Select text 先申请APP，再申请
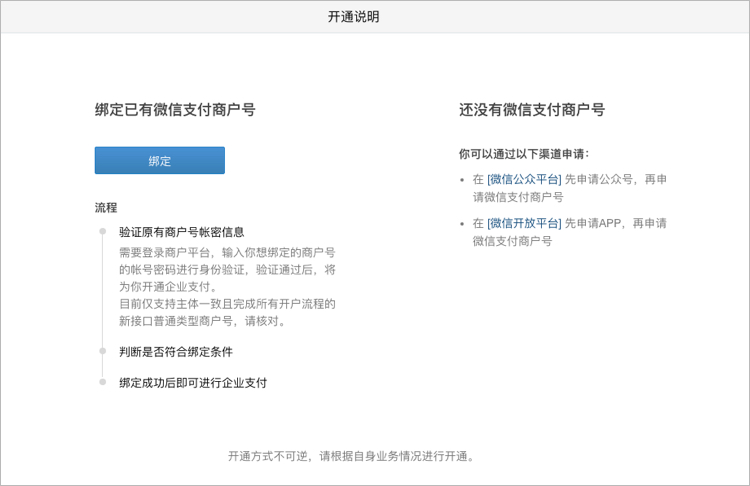This screenshot has height=486, width=750. pyautogui.click(x=616, y=223)
